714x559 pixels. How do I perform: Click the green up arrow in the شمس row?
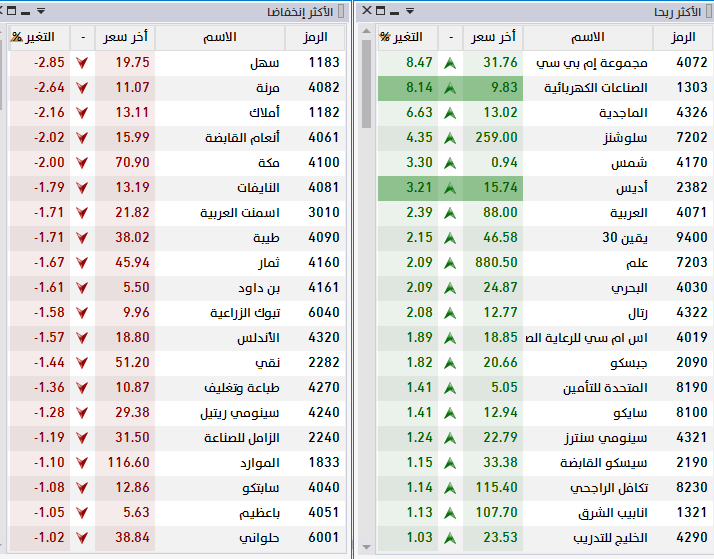click(450, 163)
